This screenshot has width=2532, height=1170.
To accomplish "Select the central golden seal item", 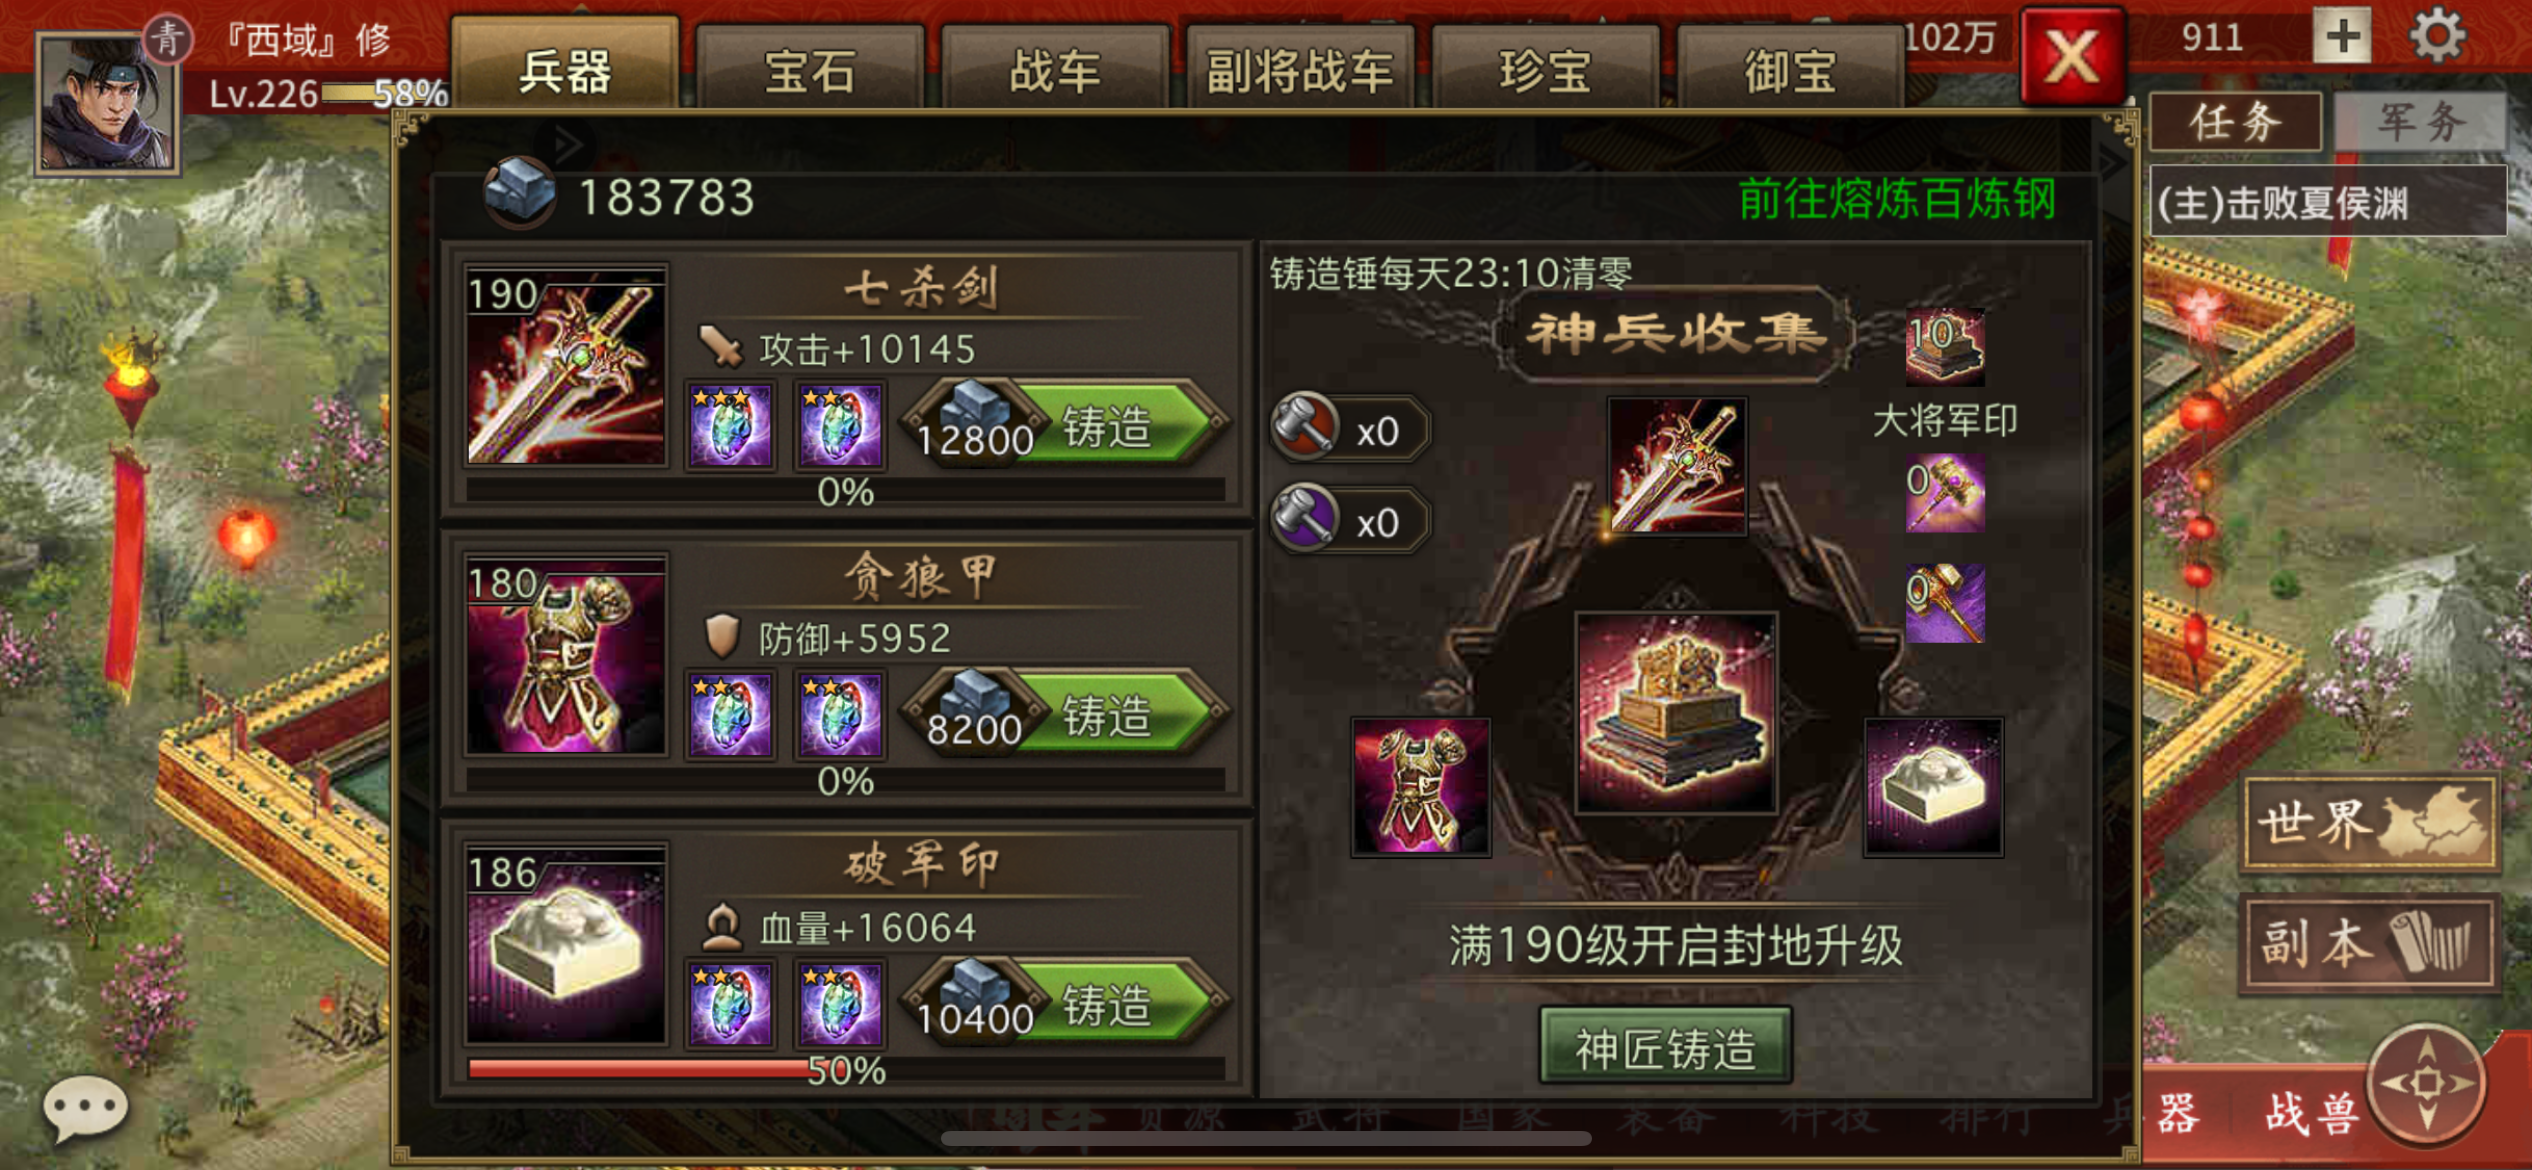I will click(x=1676, y=713).
